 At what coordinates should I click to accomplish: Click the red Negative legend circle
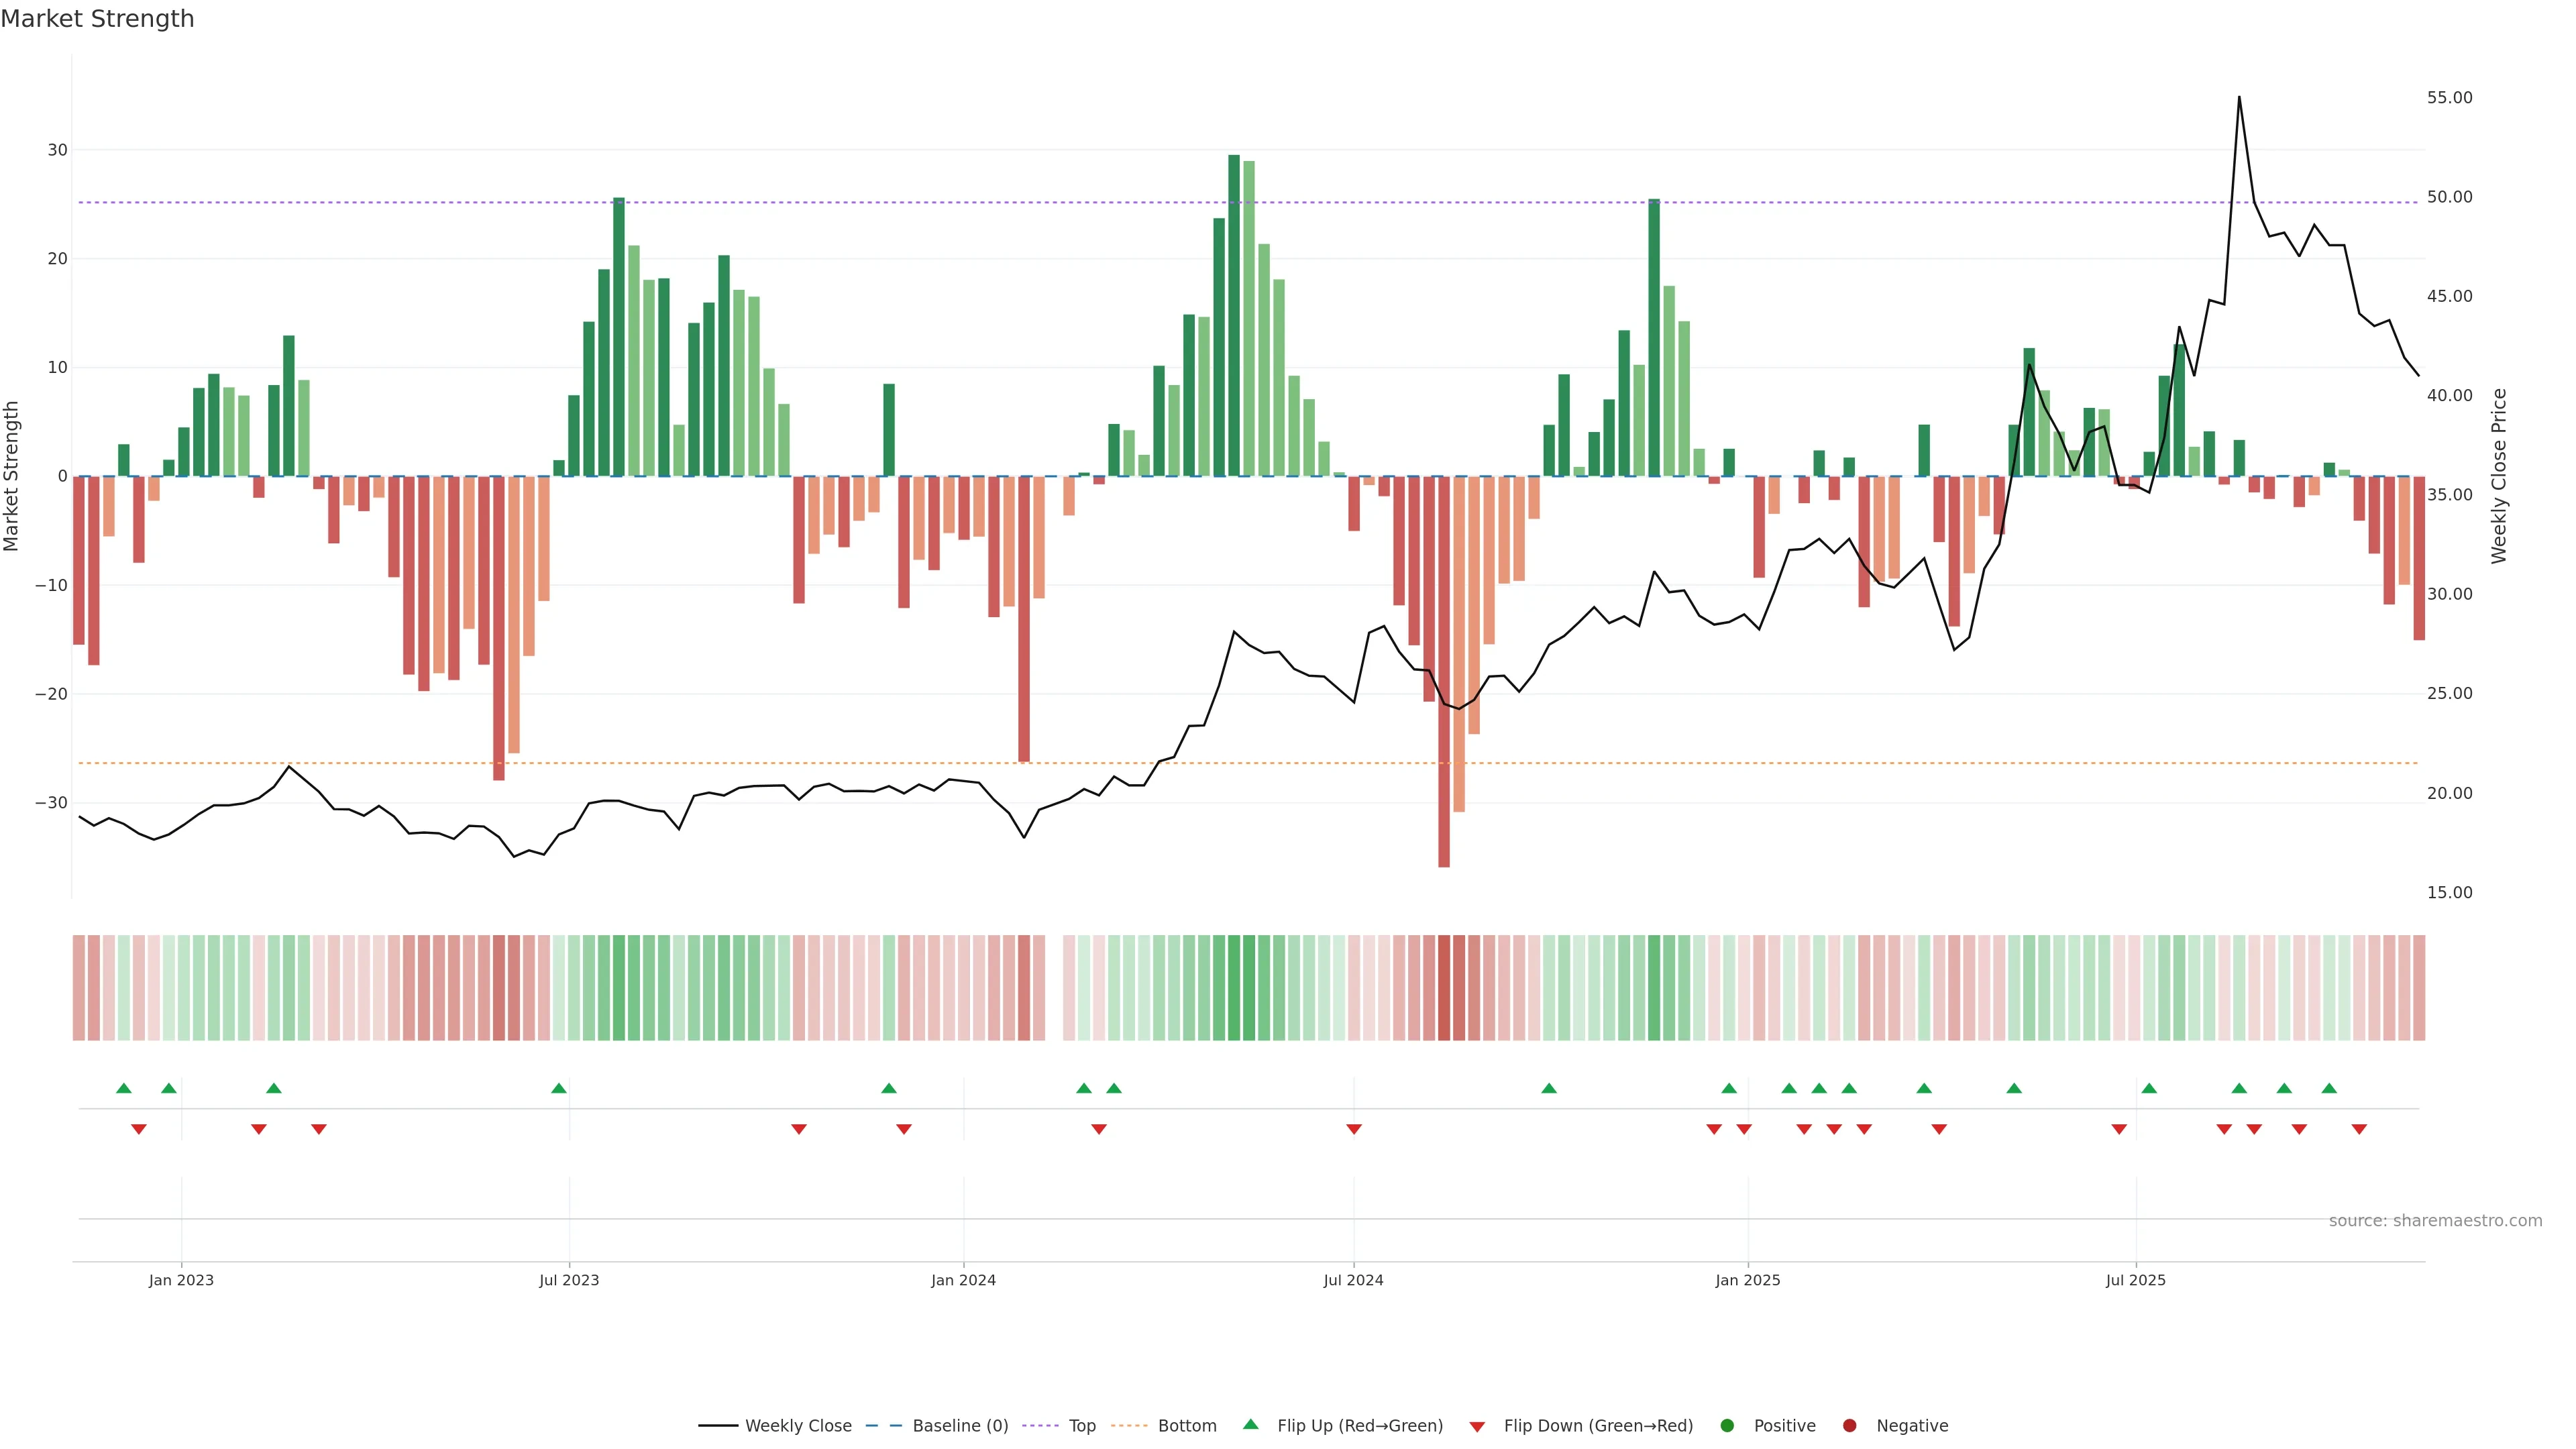pyautogui.click(x=1849, y=1426)
